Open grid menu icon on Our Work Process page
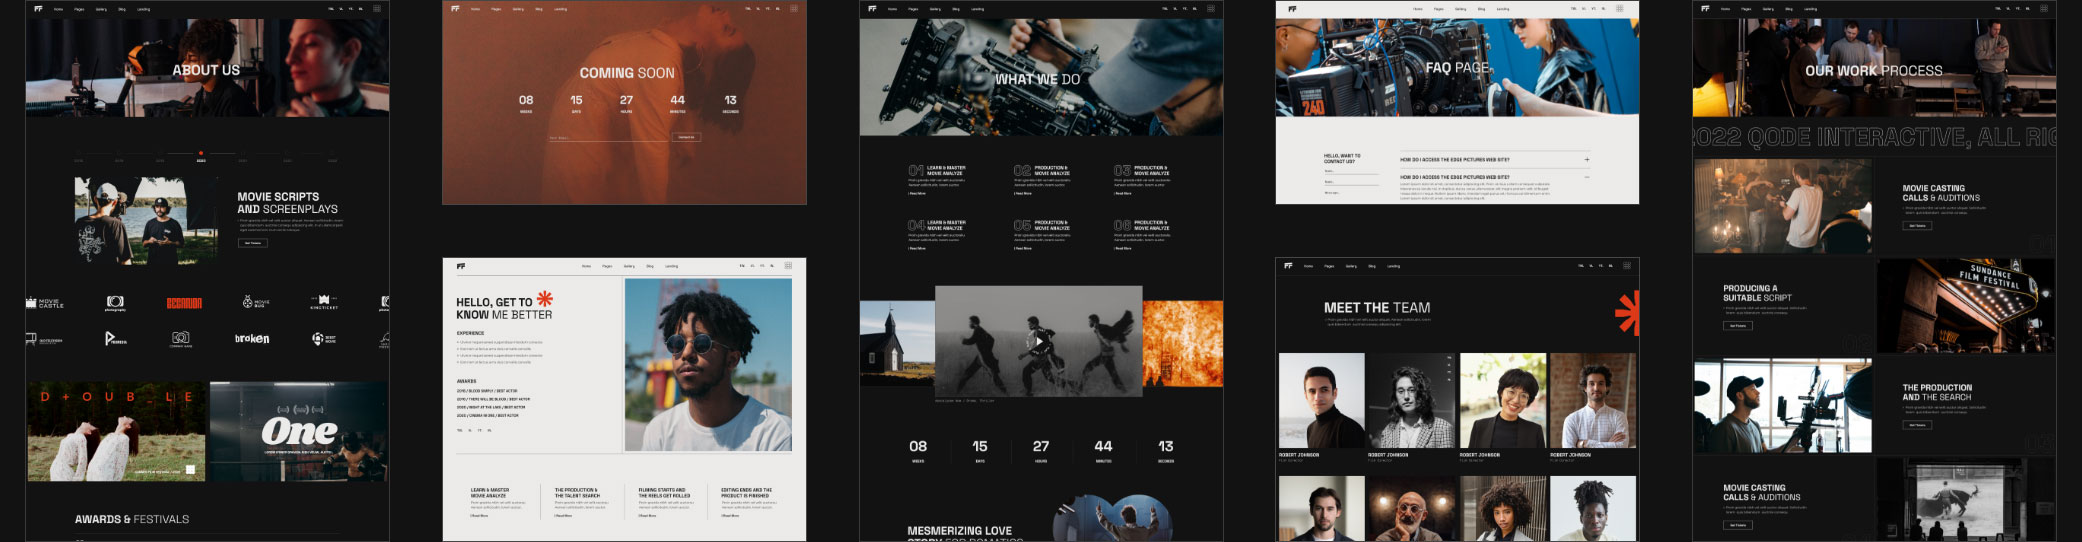 point(2044,8)
